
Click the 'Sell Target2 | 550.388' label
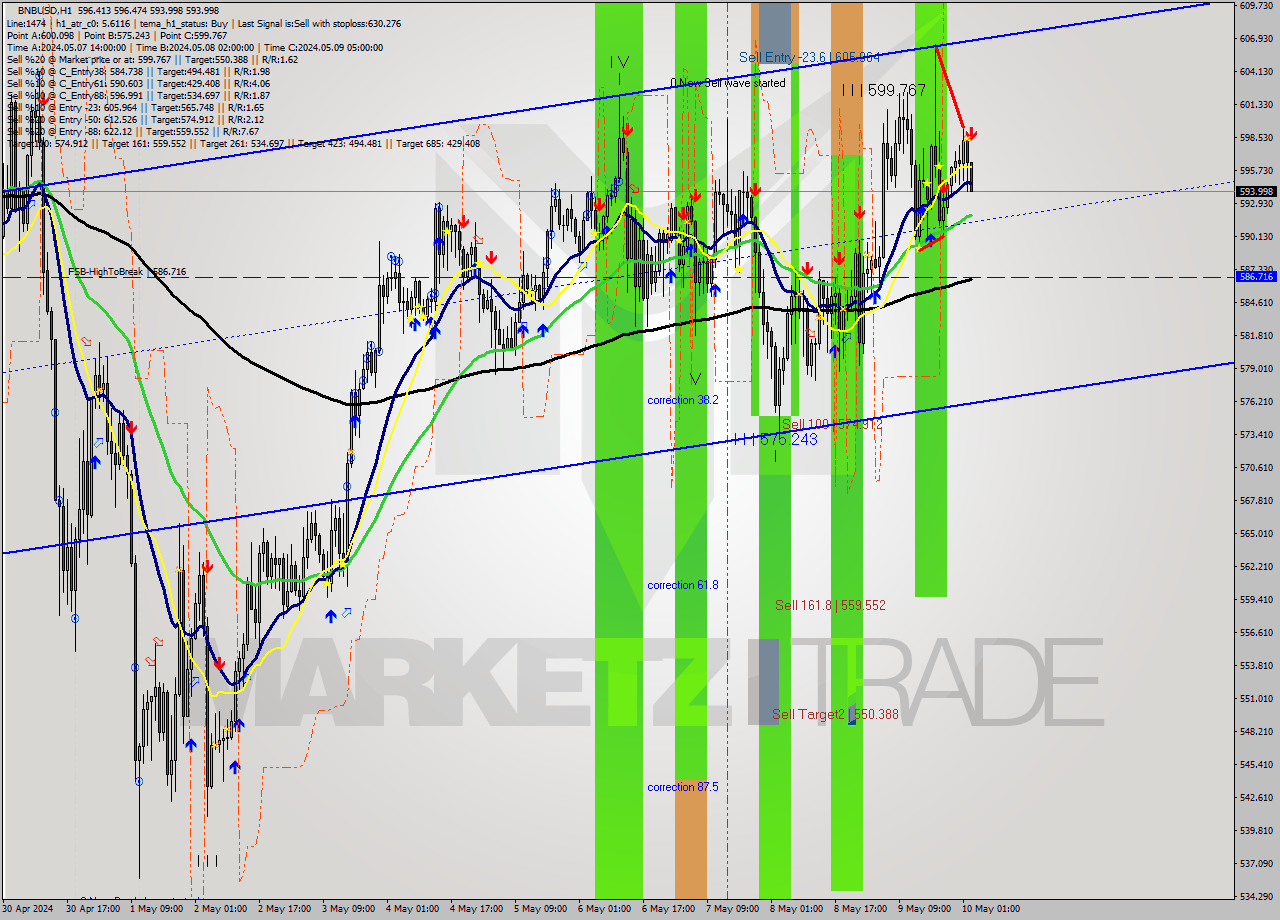(836, 715)
